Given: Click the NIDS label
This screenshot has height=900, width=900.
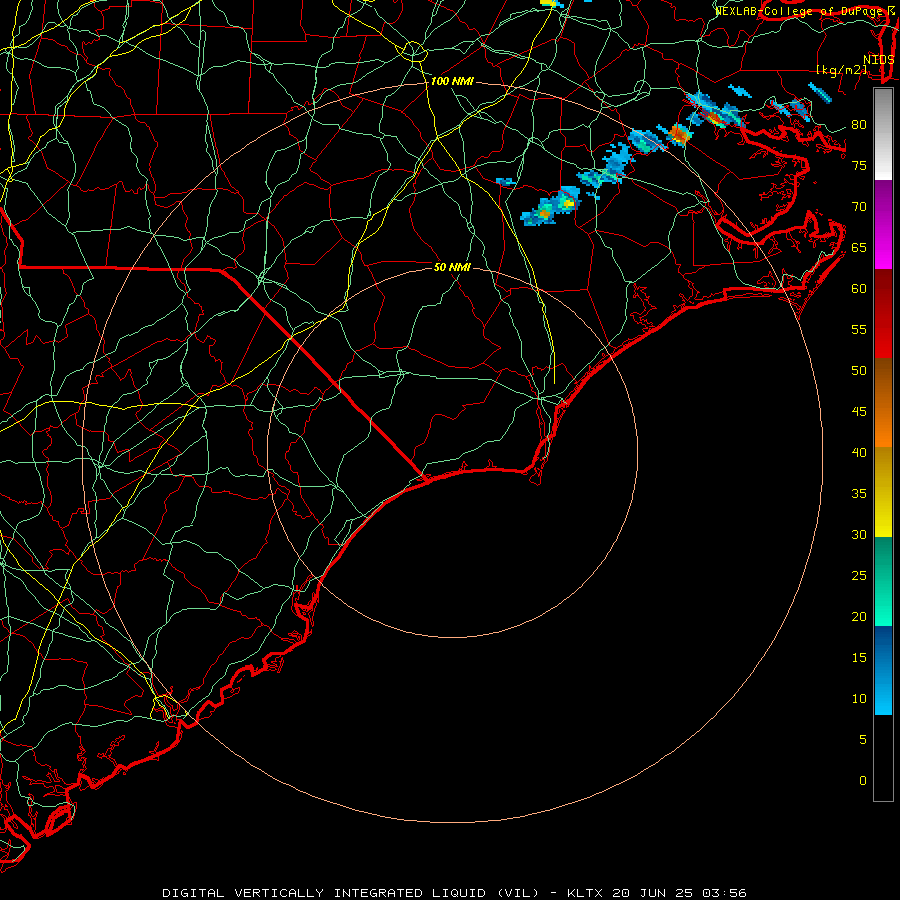Looking at the screenshot, I should pyautogui.click(x=879, y=60).
